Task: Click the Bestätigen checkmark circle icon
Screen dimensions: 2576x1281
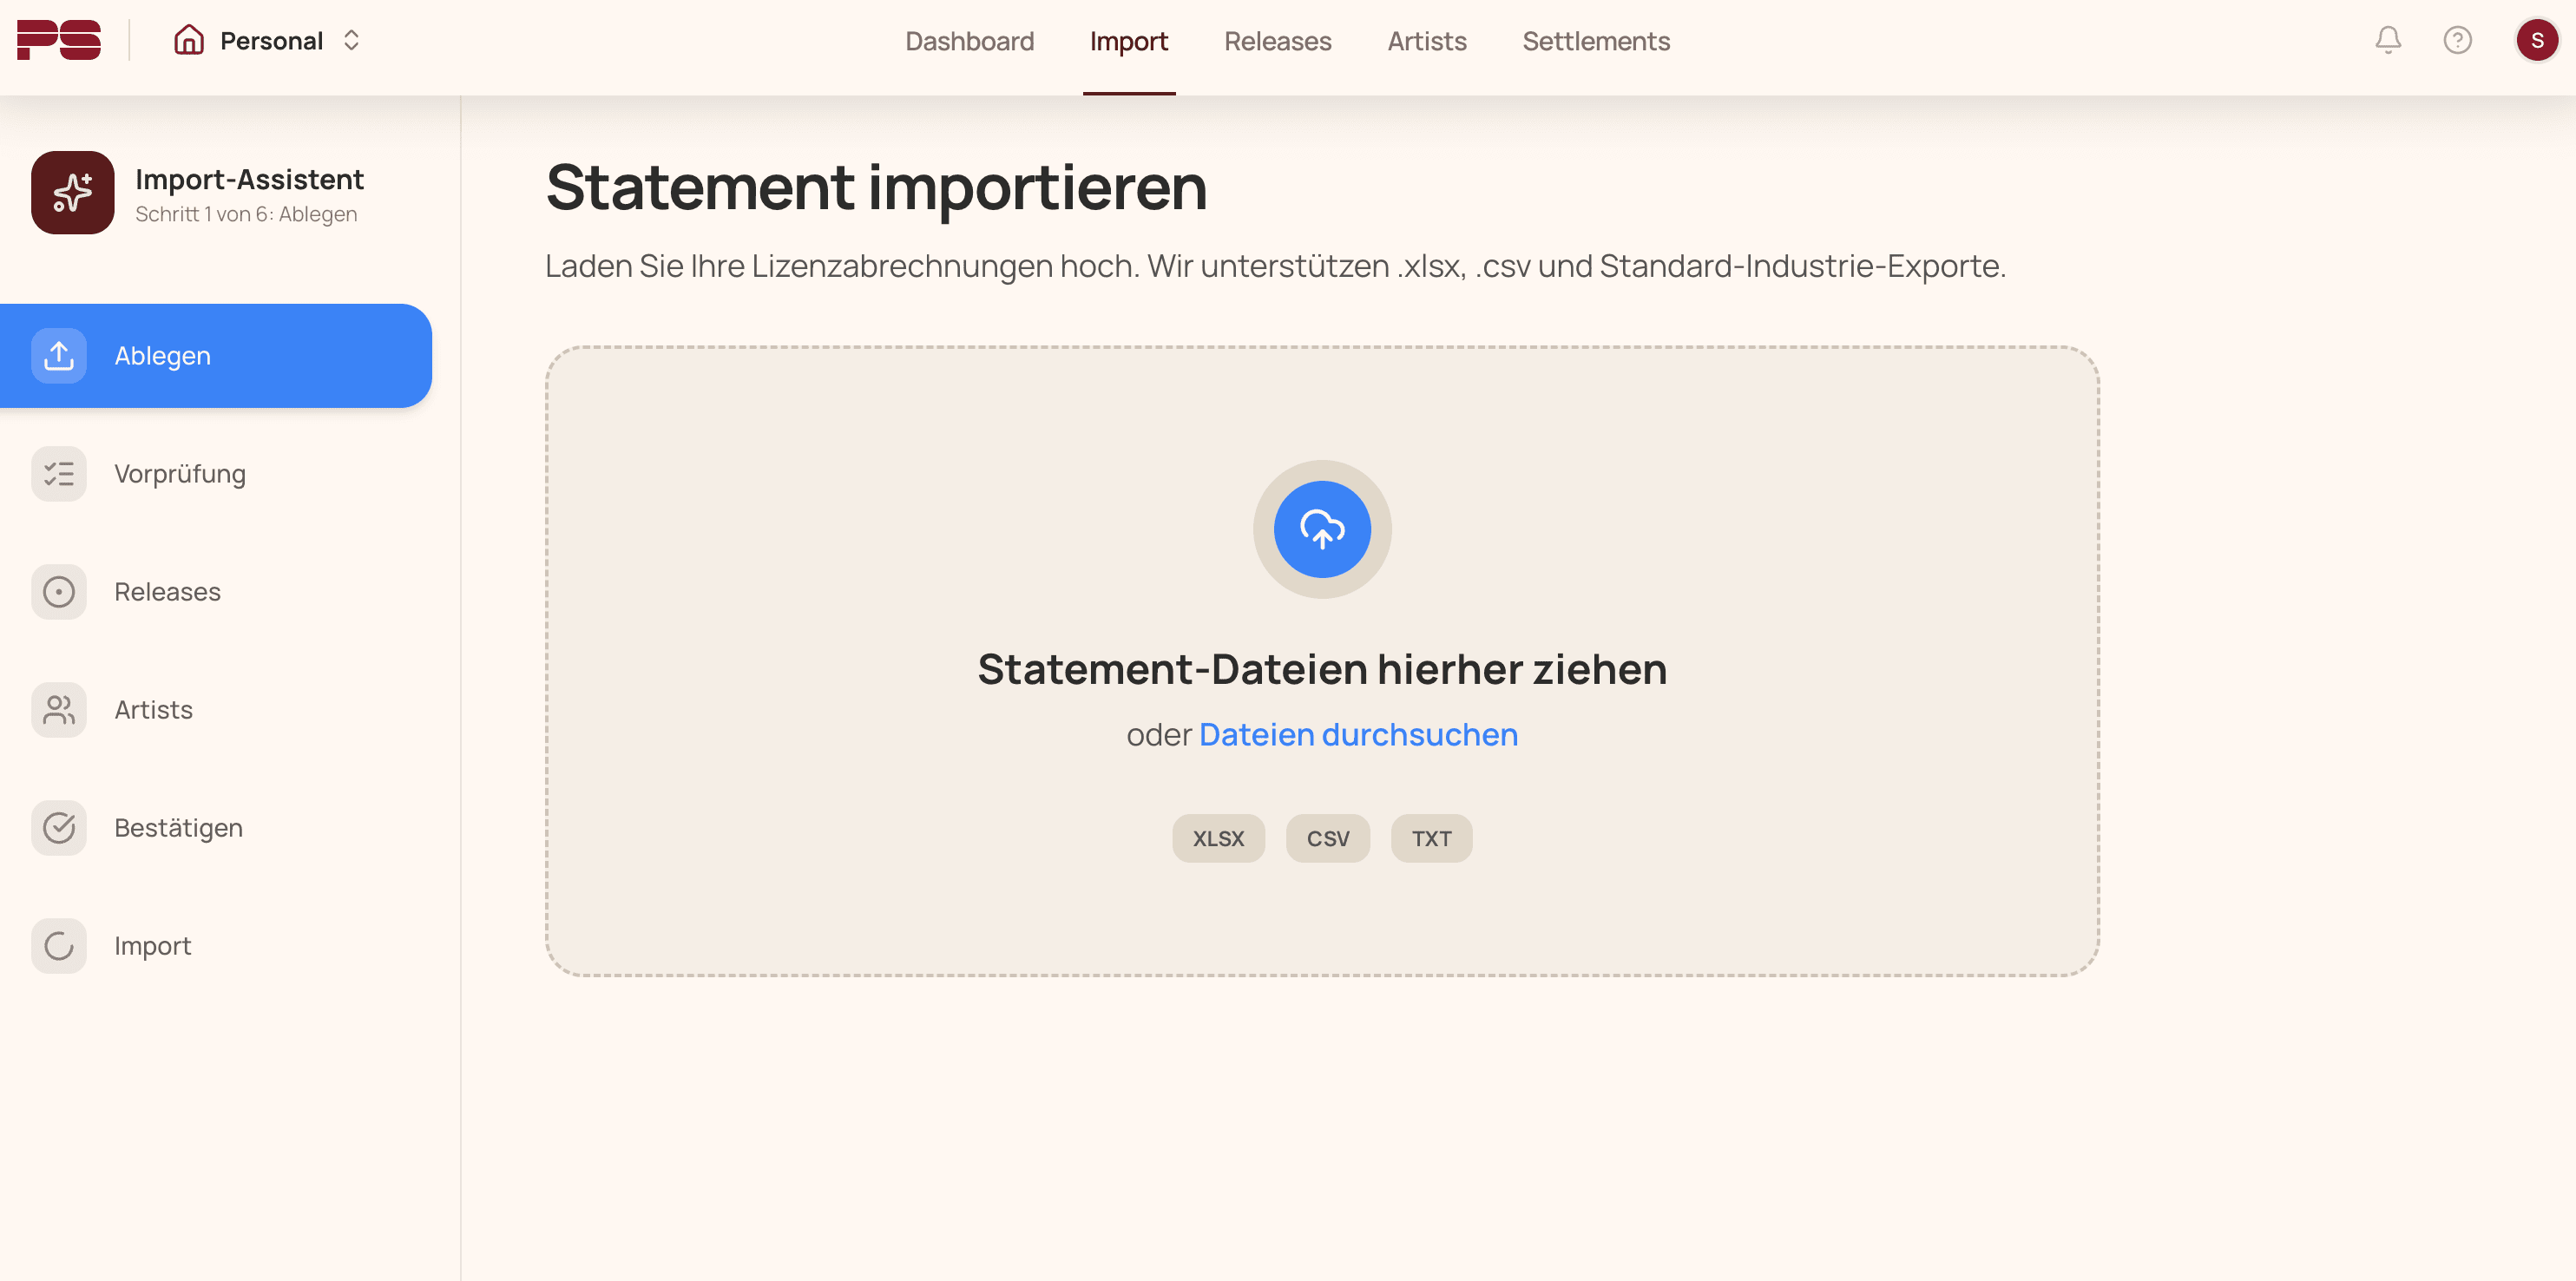Action: coord(59,827)
